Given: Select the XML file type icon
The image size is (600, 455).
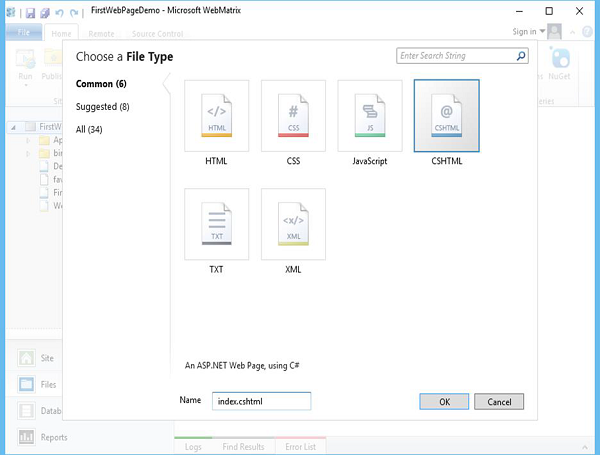Looking at the screenshot, I should tap(293, 224).
